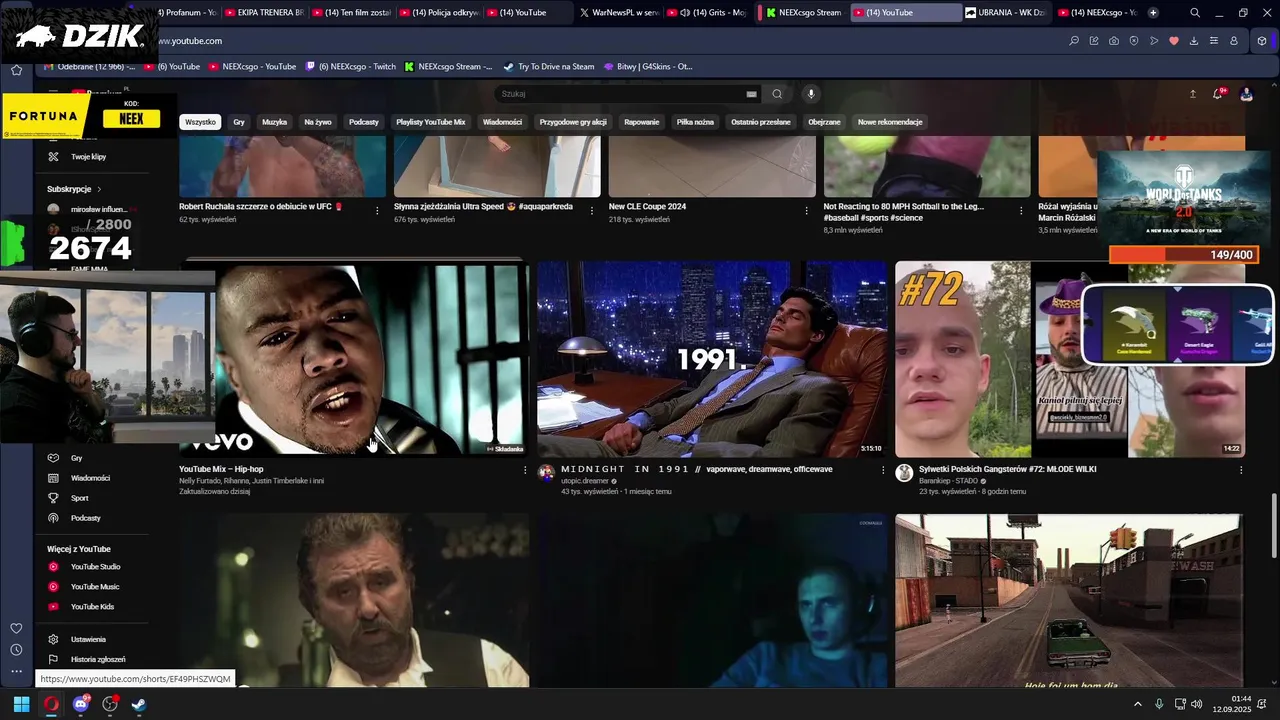Select the Nowe rekomendacje chip
The width and height of the screenshot is (1280, 720).
[x=890, y=122]
